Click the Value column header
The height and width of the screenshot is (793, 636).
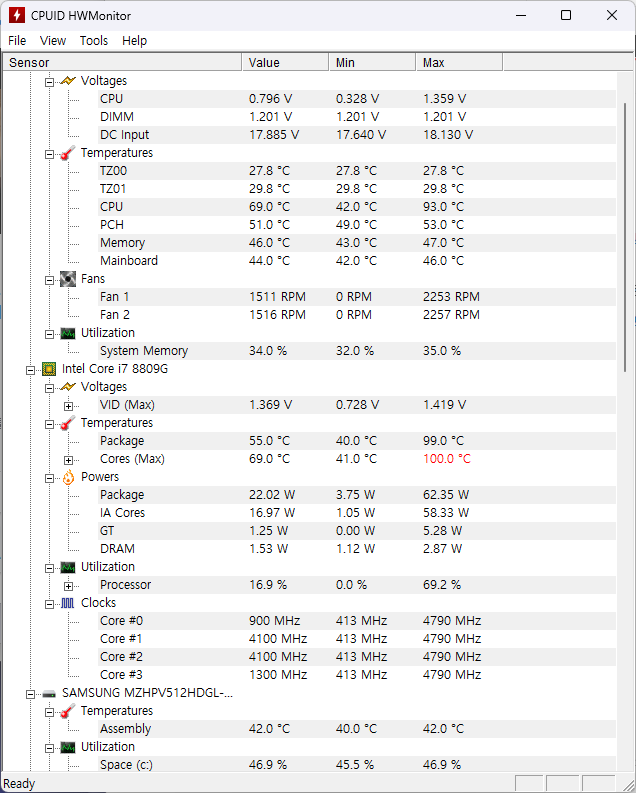pos(285,62)
